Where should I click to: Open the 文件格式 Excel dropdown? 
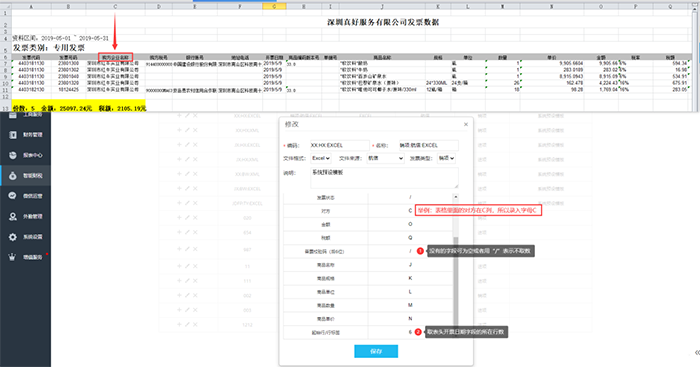pyautogui.click(x=321, y=158)
